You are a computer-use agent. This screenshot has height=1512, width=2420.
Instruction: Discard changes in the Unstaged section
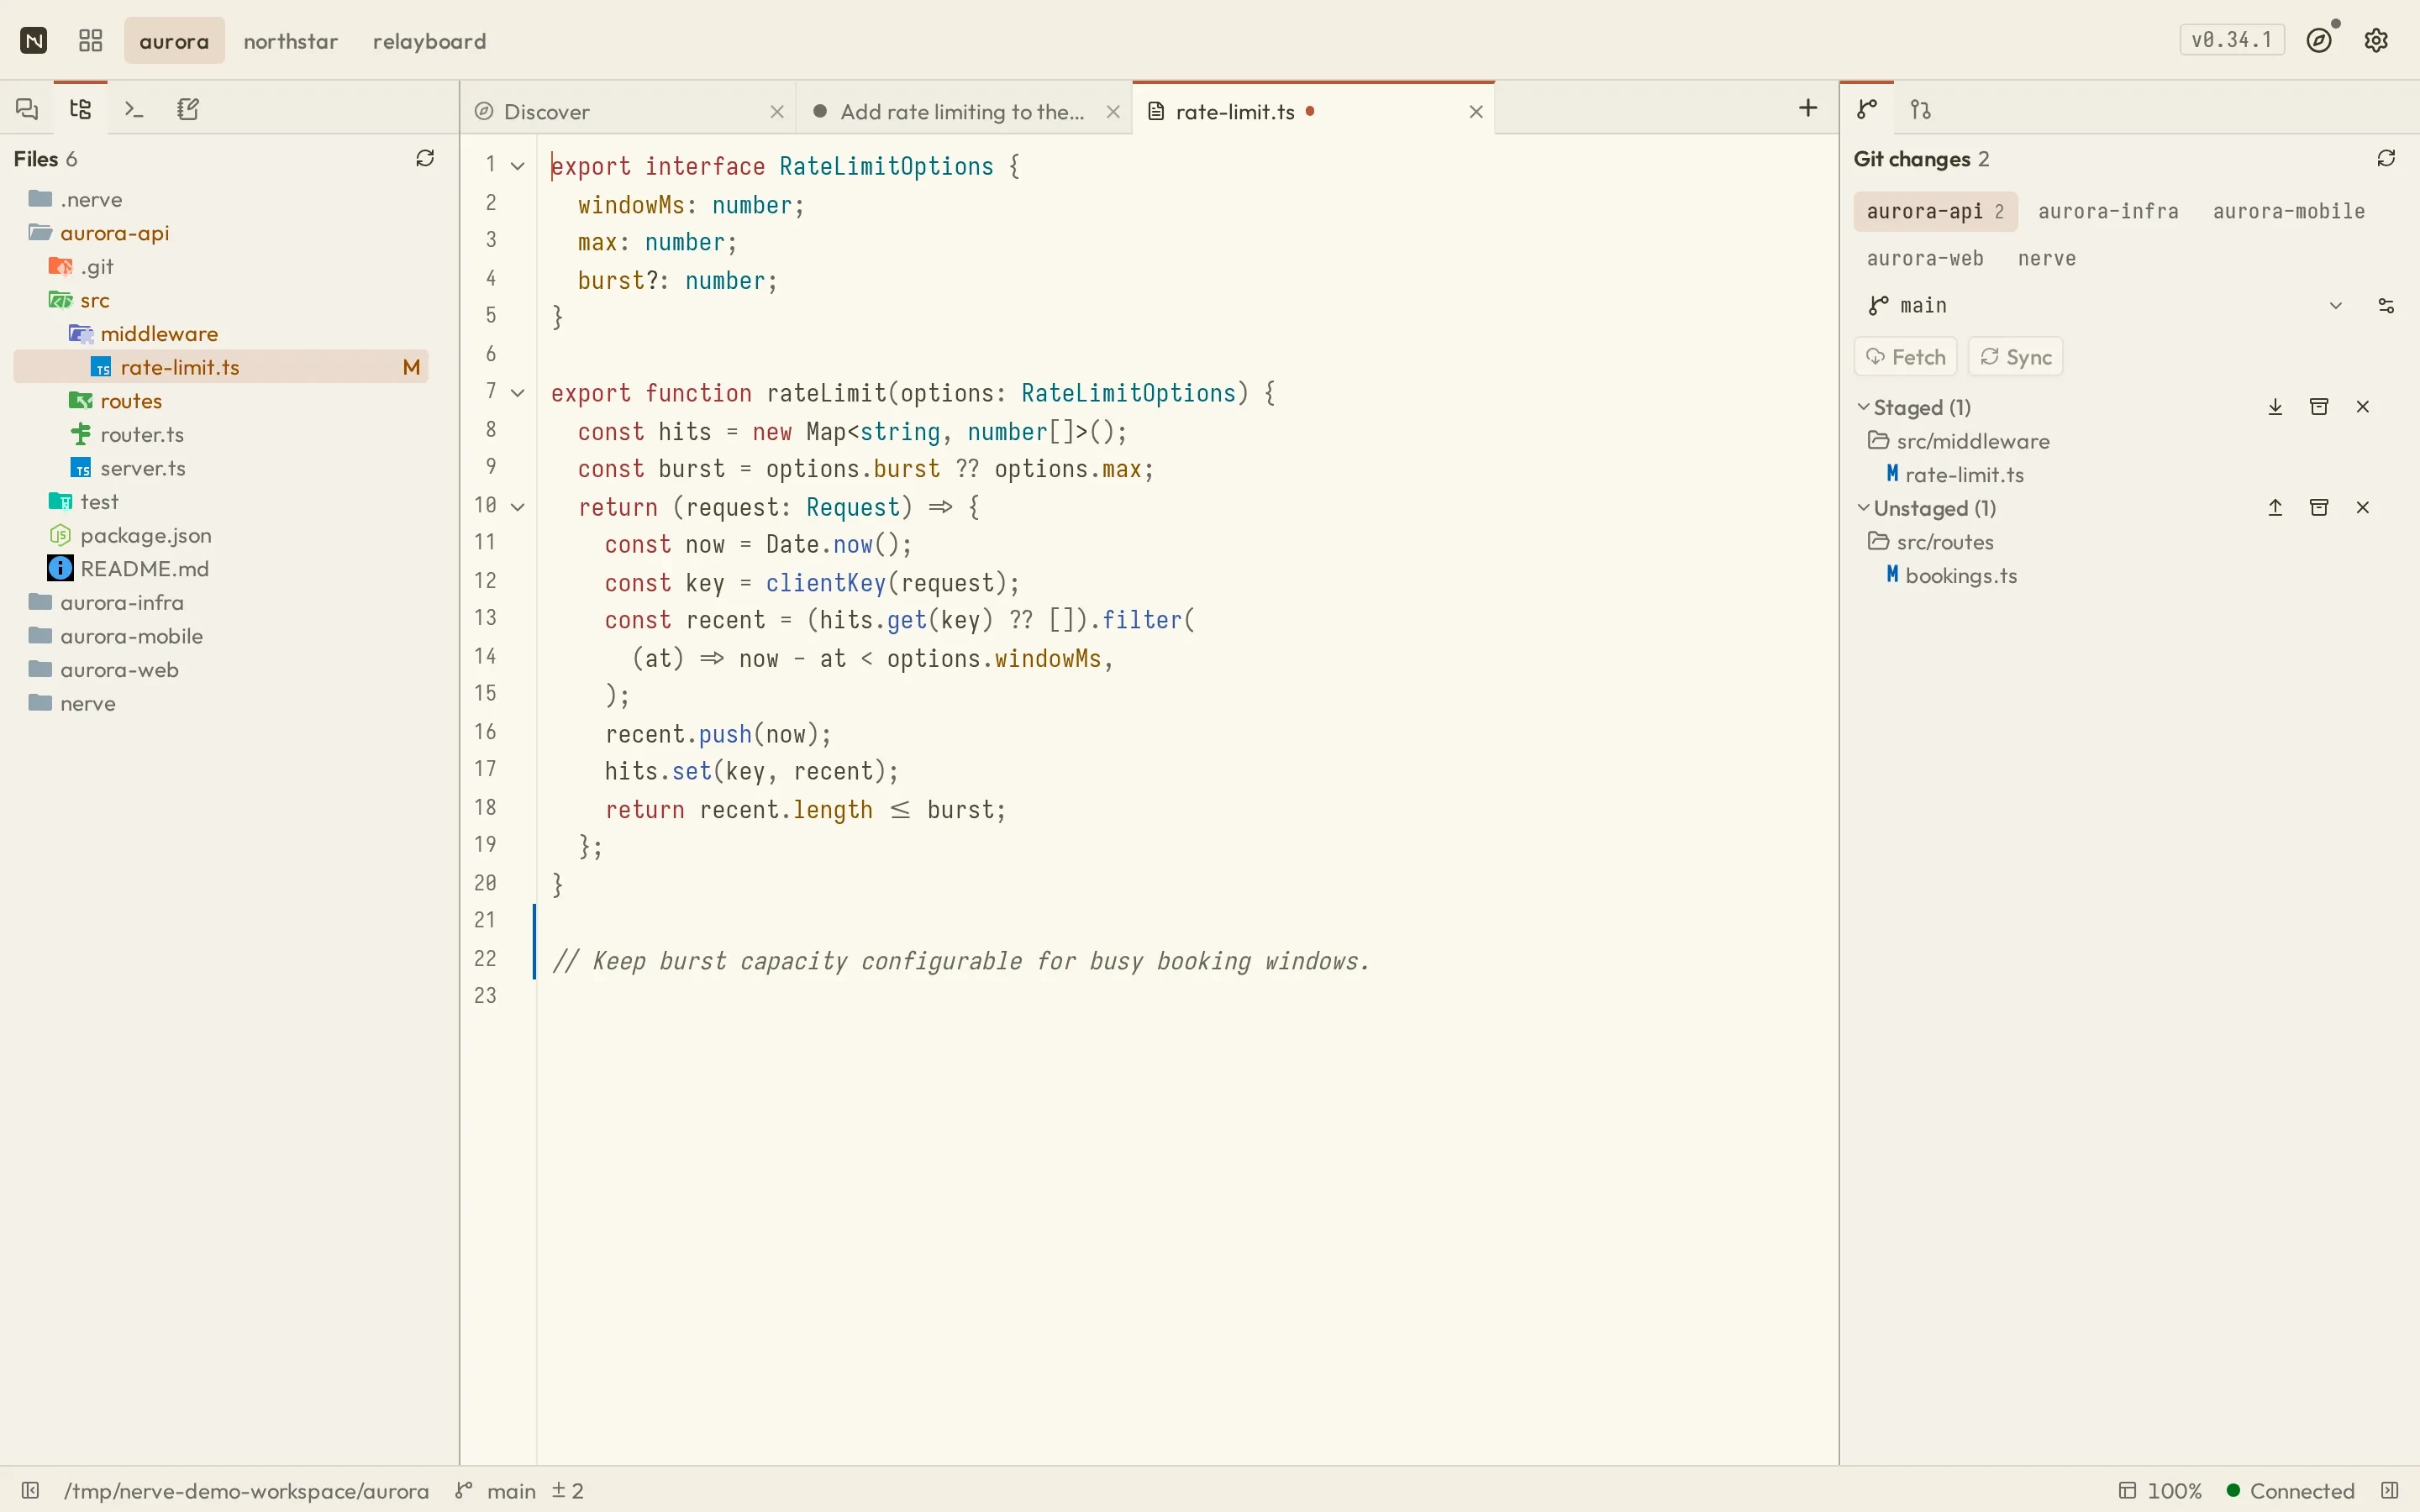pos(2363,508)
